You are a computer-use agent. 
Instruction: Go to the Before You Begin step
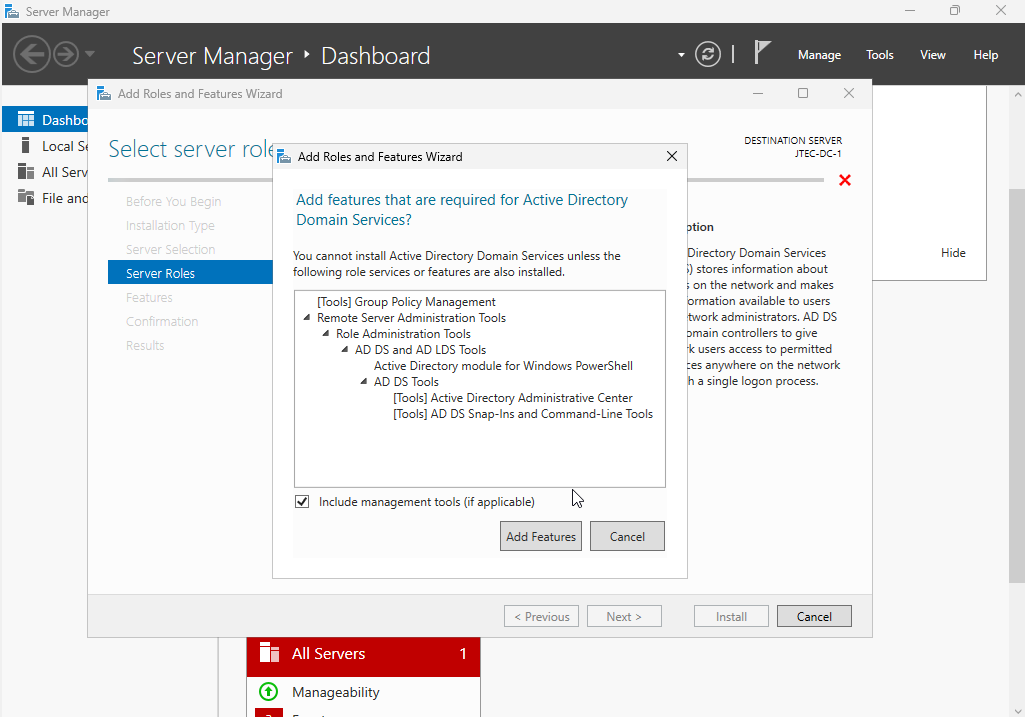(173, 201)
